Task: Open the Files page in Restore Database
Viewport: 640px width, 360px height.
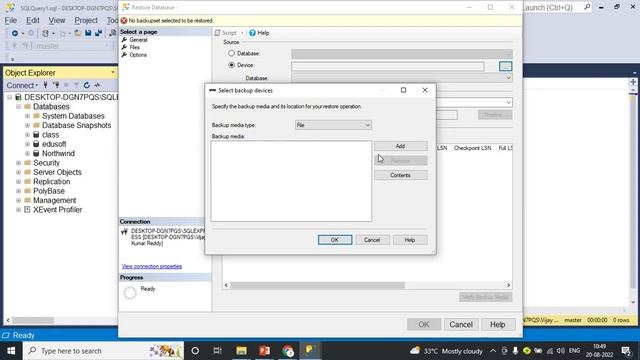Action: [134, 47]
